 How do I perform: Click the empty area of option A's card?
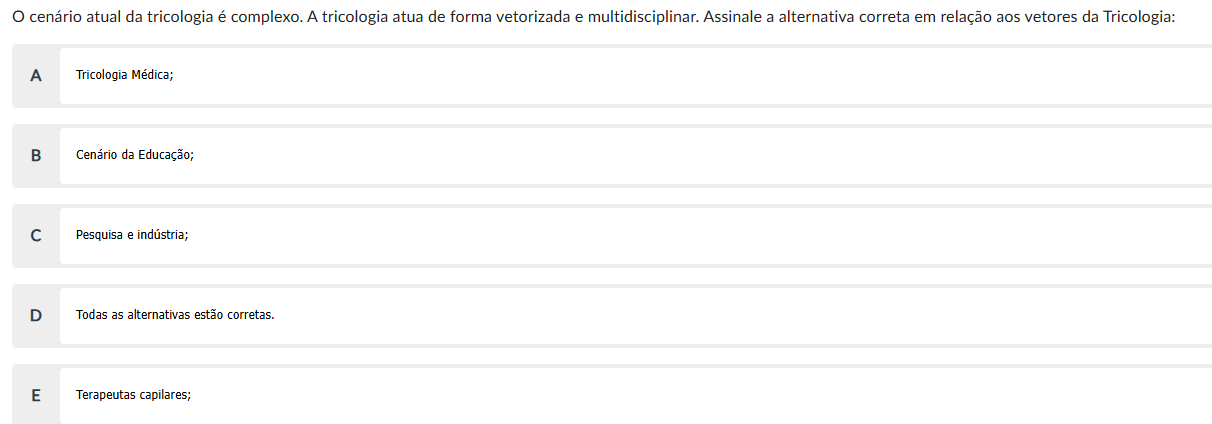tap(700, 75)
